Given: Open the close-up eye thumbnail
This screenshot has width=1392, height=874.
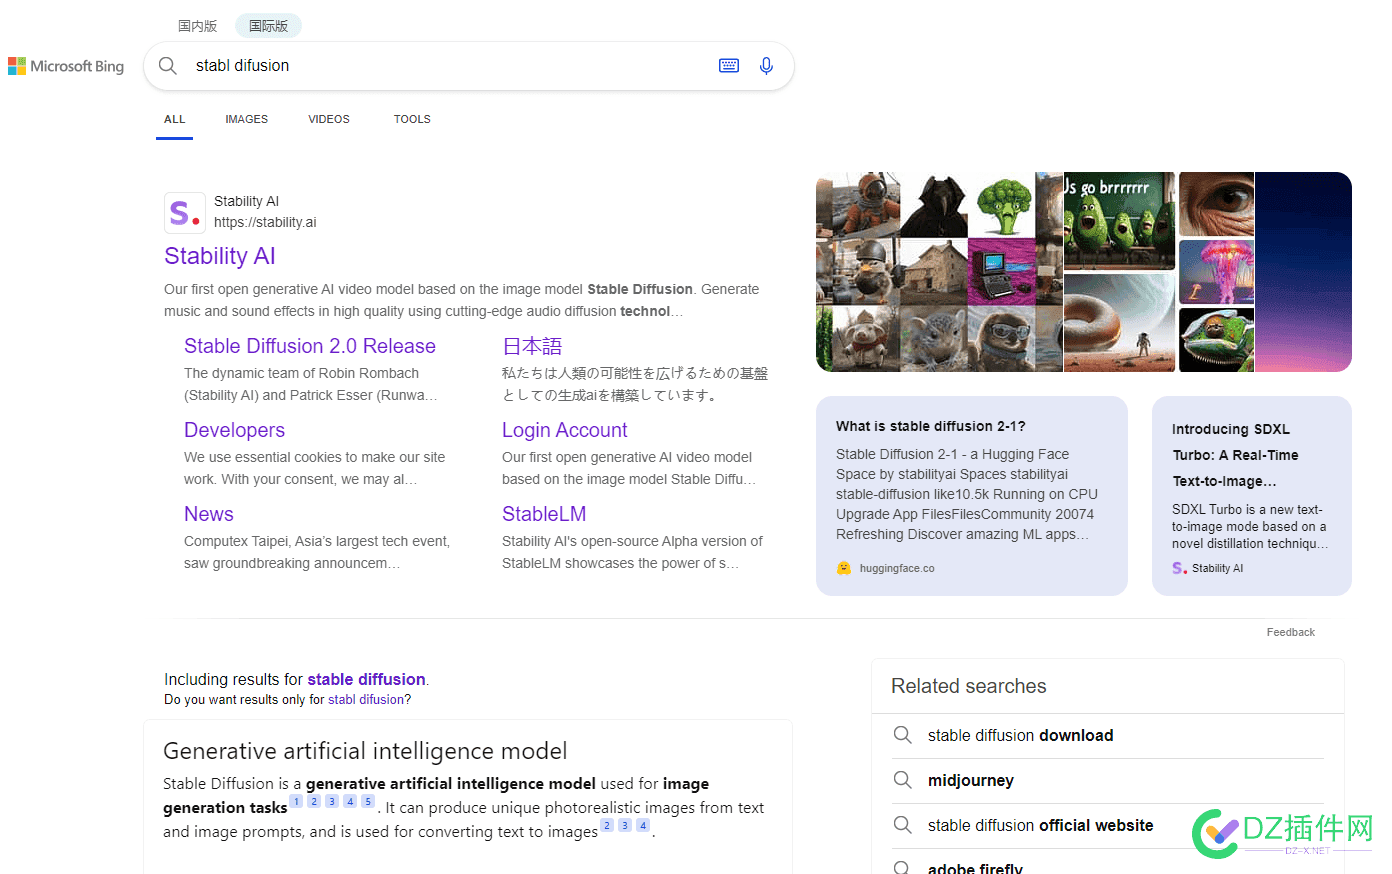Looking at the screenshot, I should point(1216,204).
